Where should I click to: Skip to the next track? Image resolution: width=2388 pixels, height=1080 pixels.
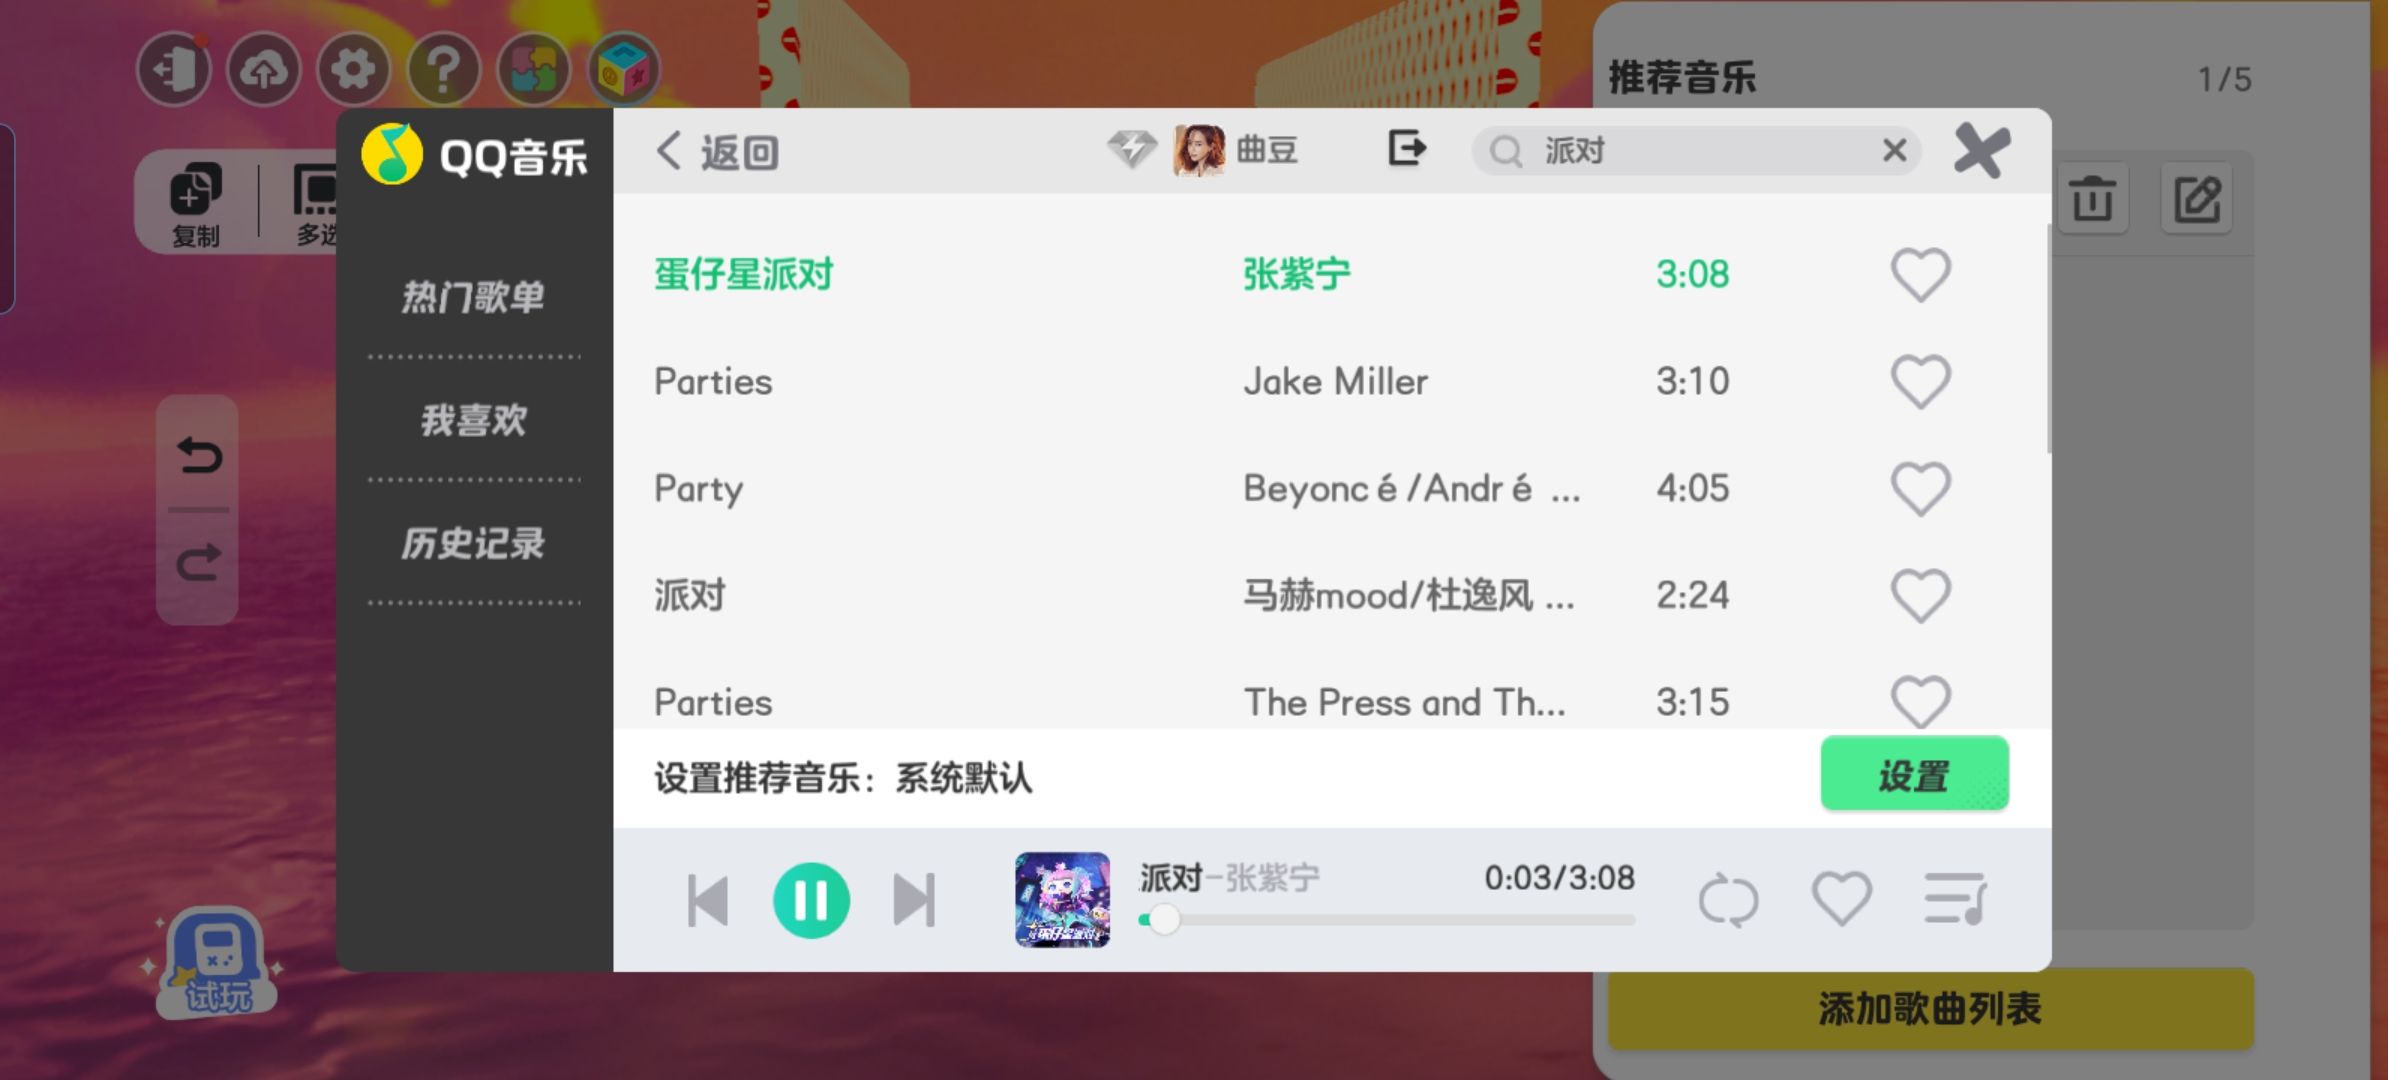point(914,900)
